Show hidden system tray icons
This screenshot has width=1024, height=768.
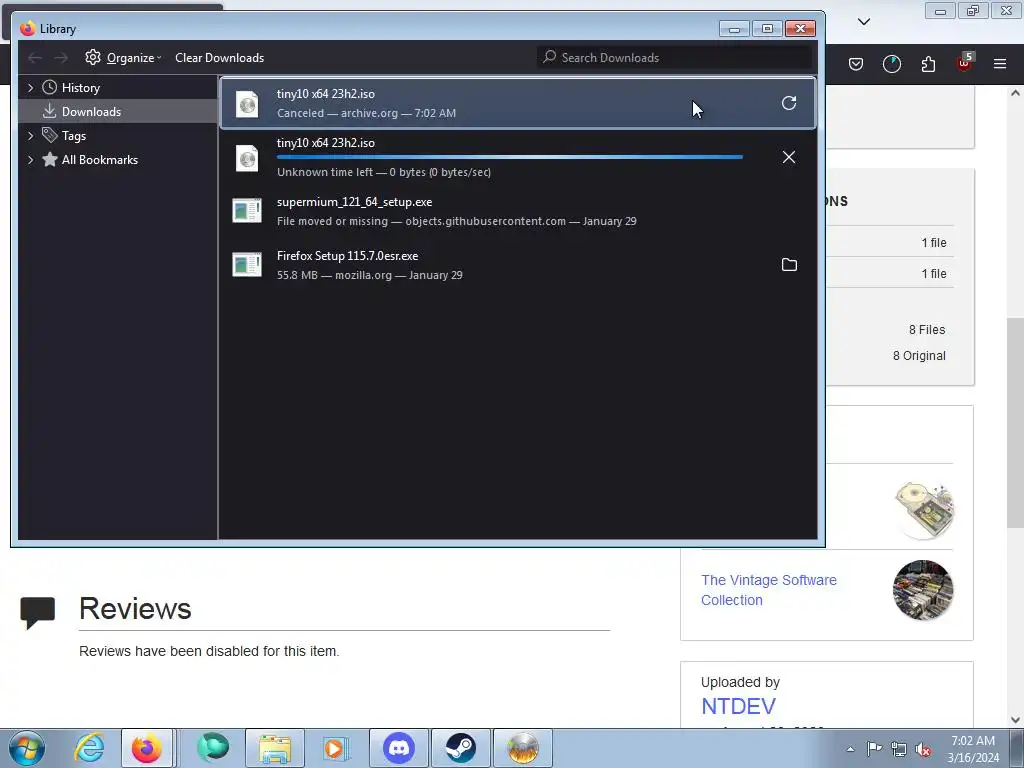point(850,749)
